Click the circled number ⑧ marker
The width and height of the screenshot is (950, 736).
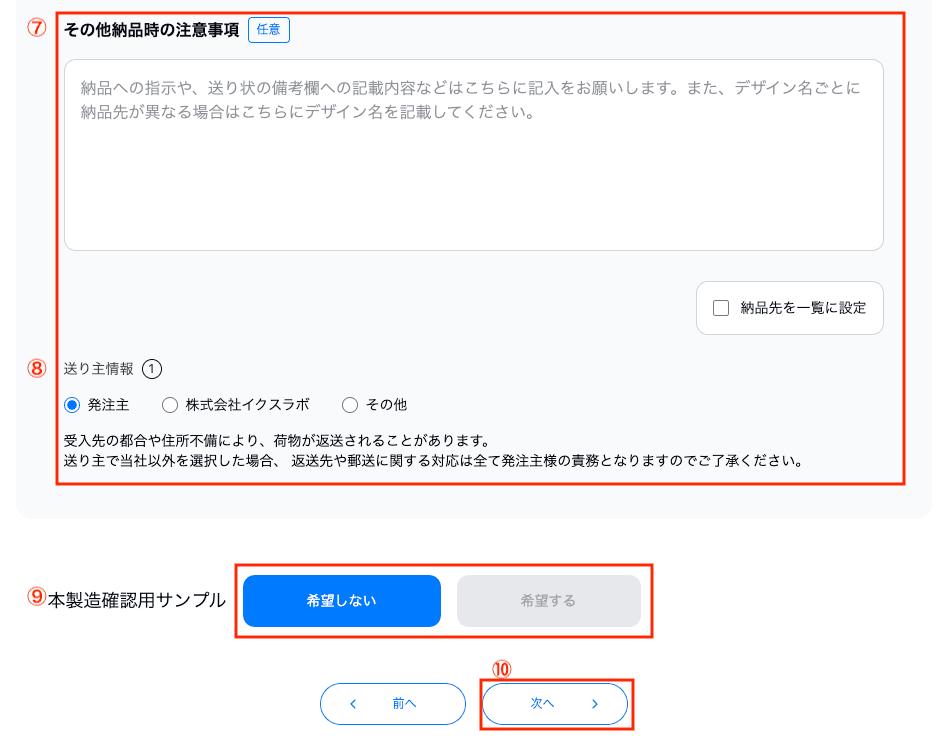37,368
